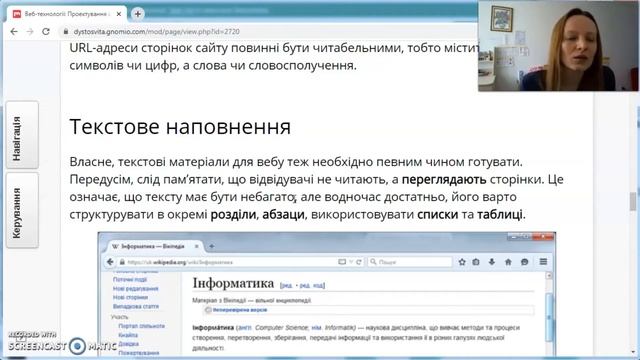Viewport: 640px width, 360px height.
Task: Click the padlock site info icon
Action: [65, 31]
